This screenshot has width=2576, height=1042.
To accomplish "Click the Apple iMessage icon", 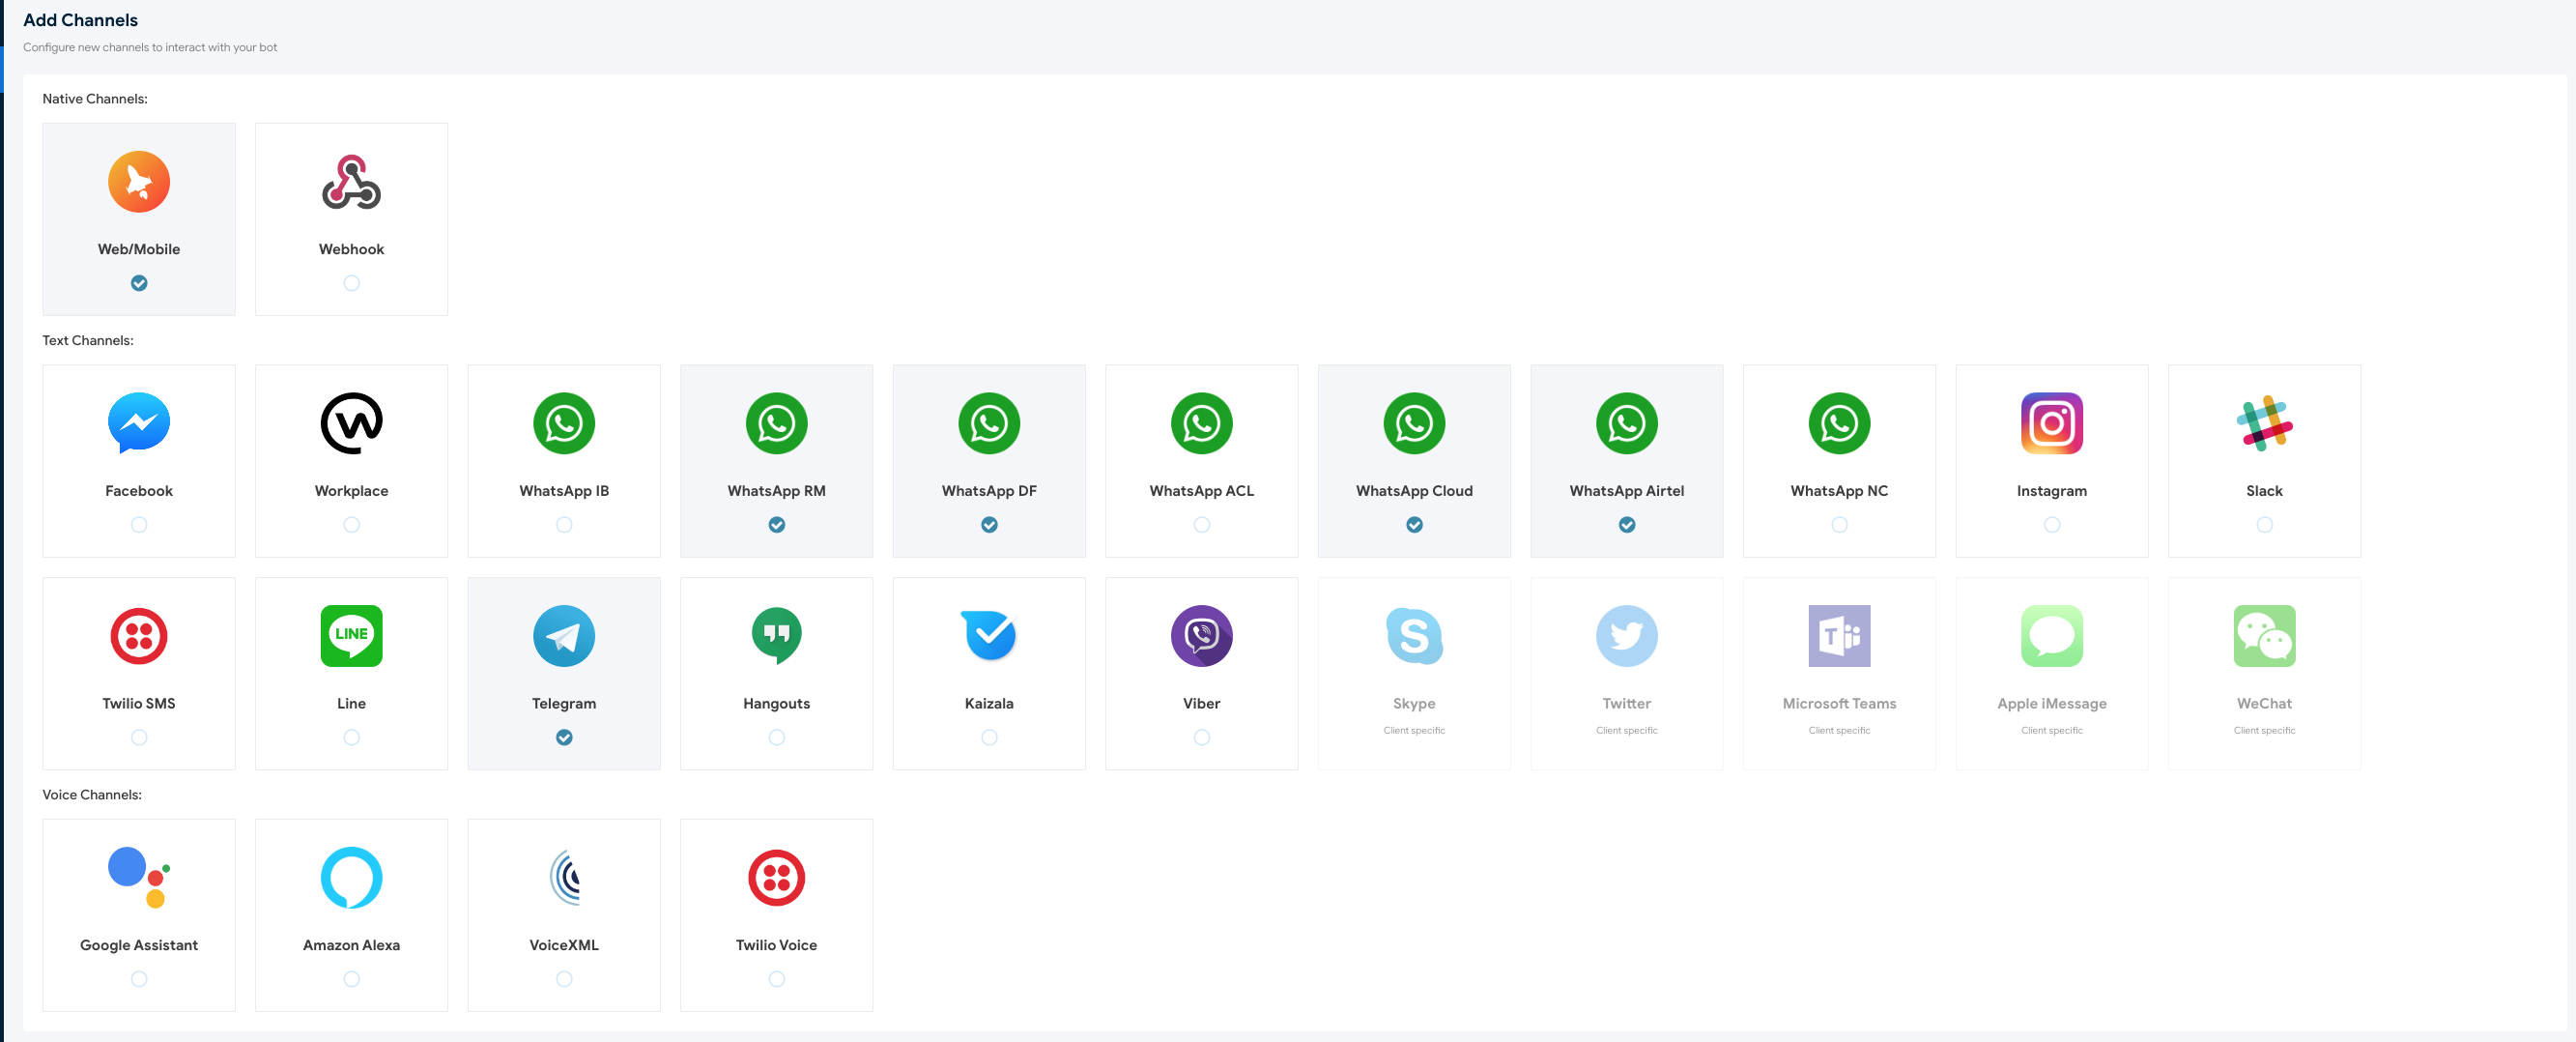I will [x=2052, y=635].
